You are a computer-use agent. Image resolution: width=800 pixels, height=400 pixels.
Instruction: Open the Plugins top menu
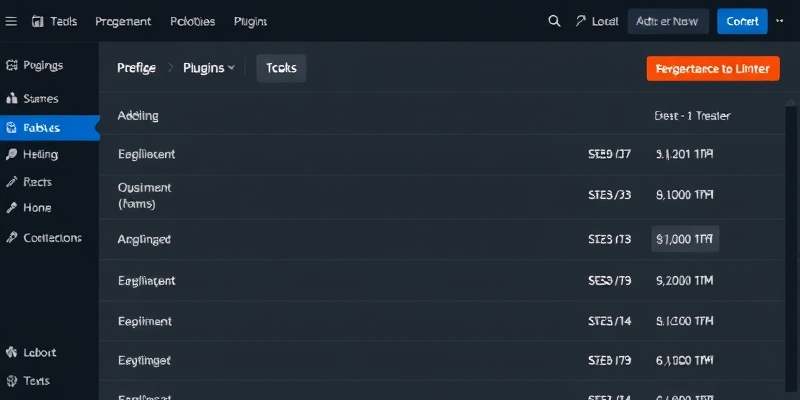[x=251, y=21]
